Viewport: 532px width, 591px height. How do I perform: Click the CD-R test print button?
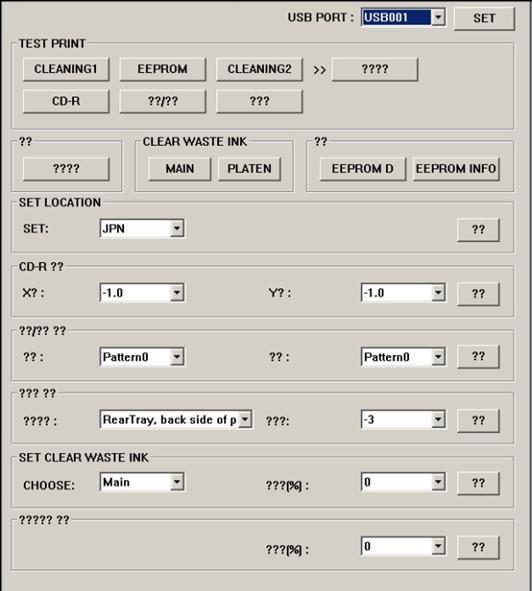coord(66,101)
